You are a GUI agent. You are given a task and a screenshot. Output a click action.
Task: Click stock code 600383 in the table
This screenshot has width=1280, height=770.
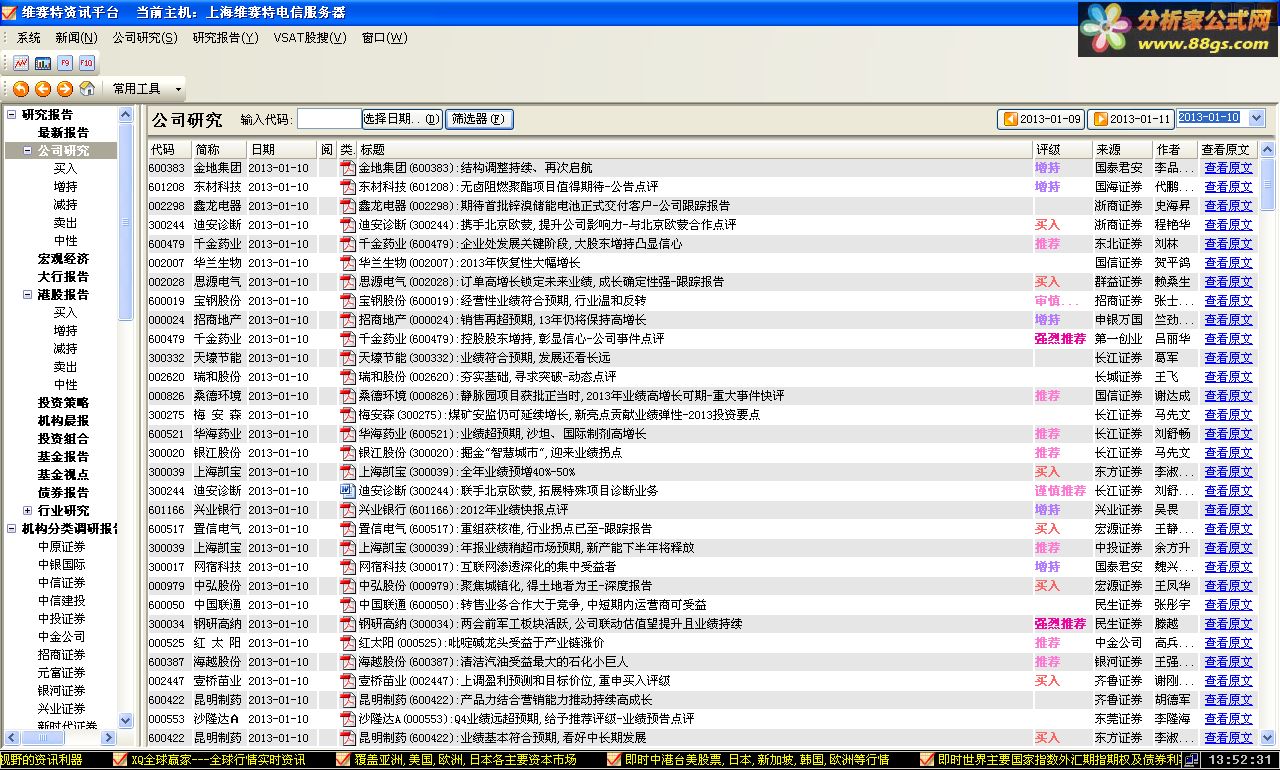[x=167, y=168]
